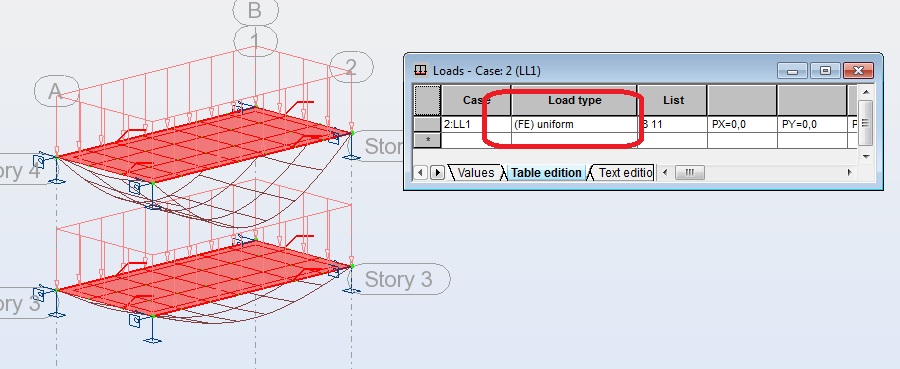Select the (FE) uniform load type cell
900x369 pixels.
coord(574,124)
